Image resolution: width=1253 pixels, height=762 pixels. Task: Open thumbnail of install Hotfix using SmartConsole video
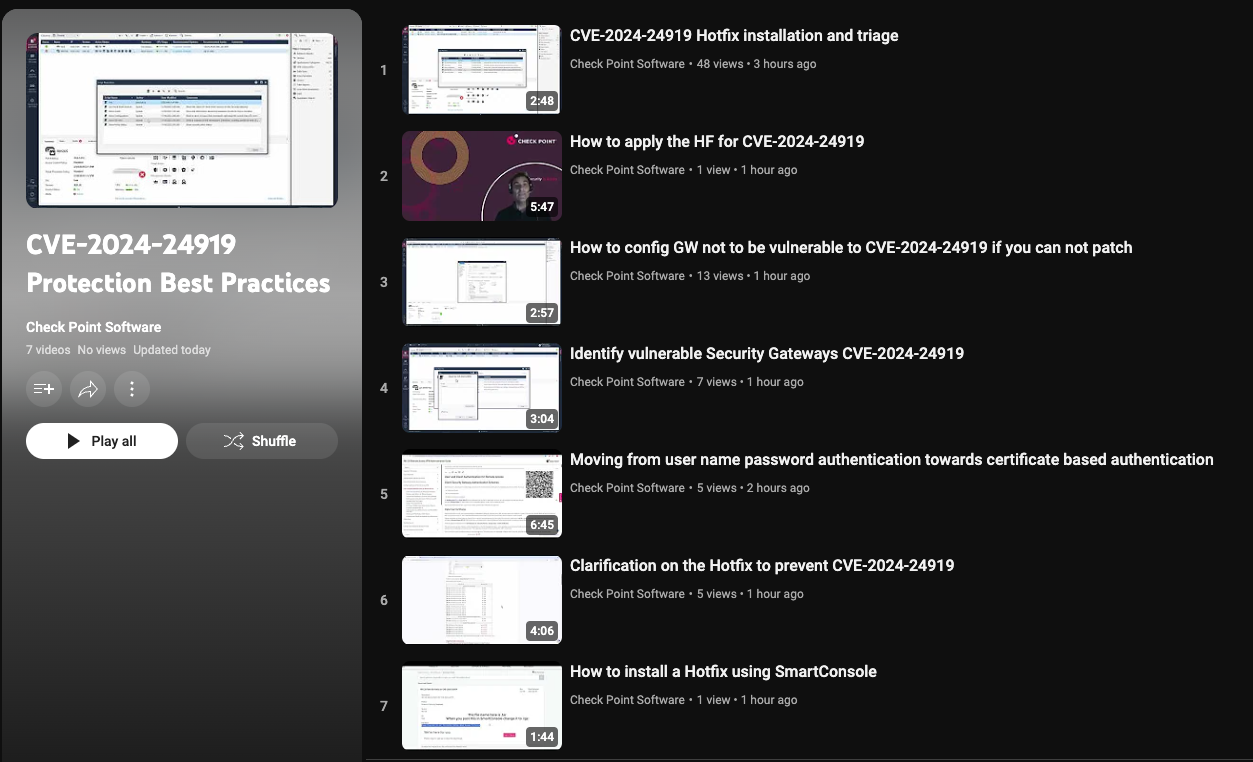(482, 706)
